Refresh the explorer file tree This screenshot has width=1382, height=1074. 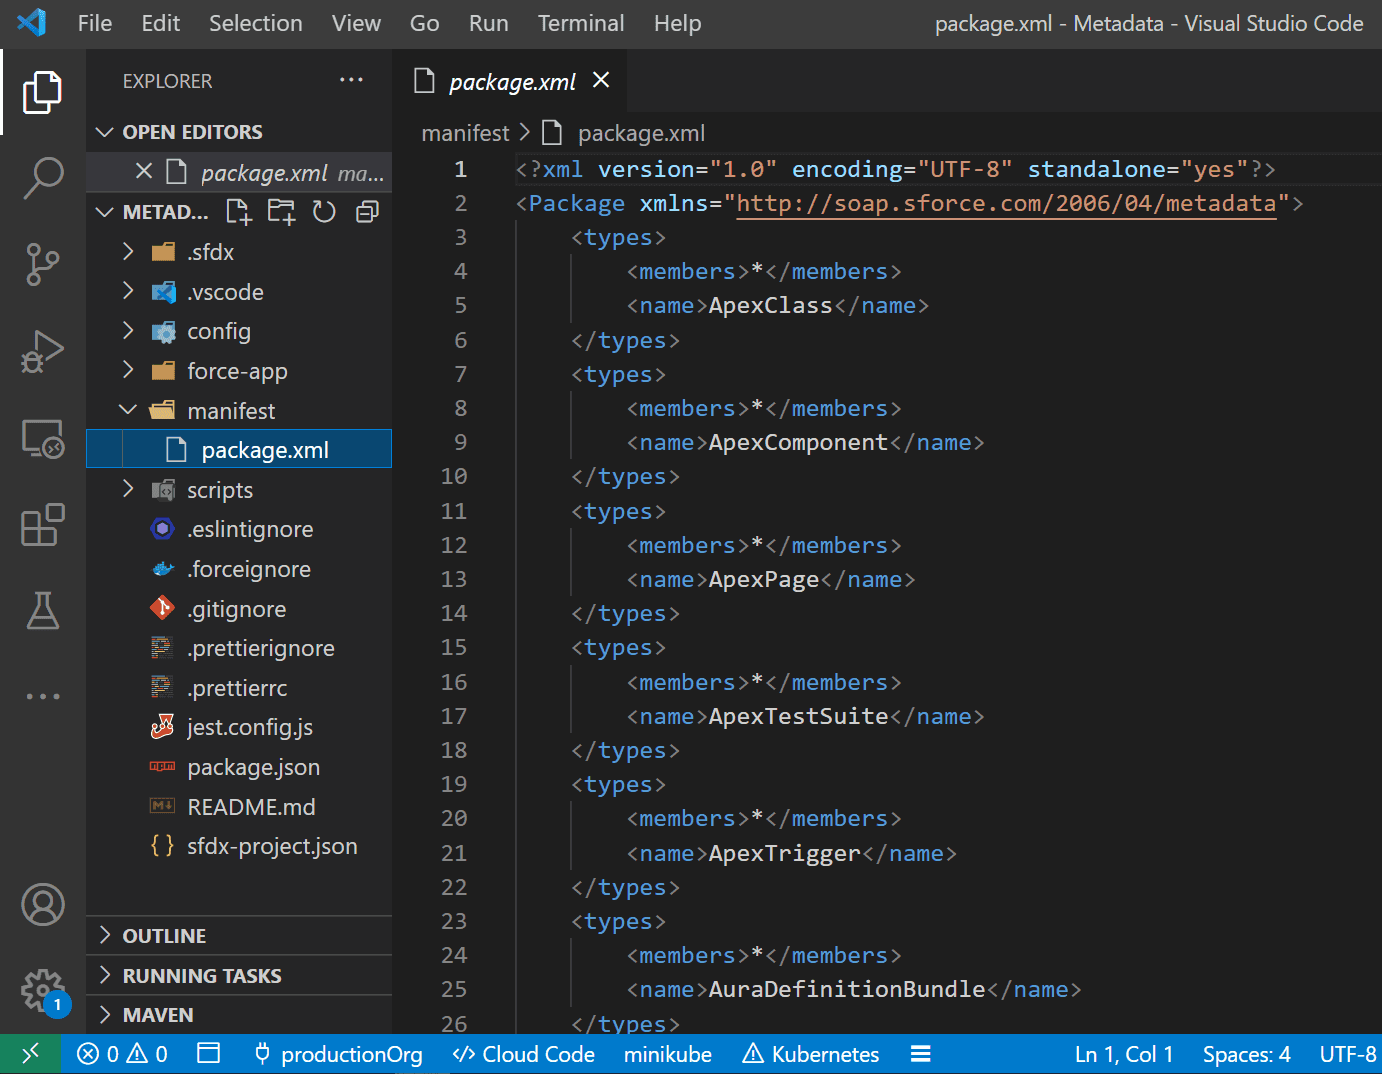(x=324, y=212)
